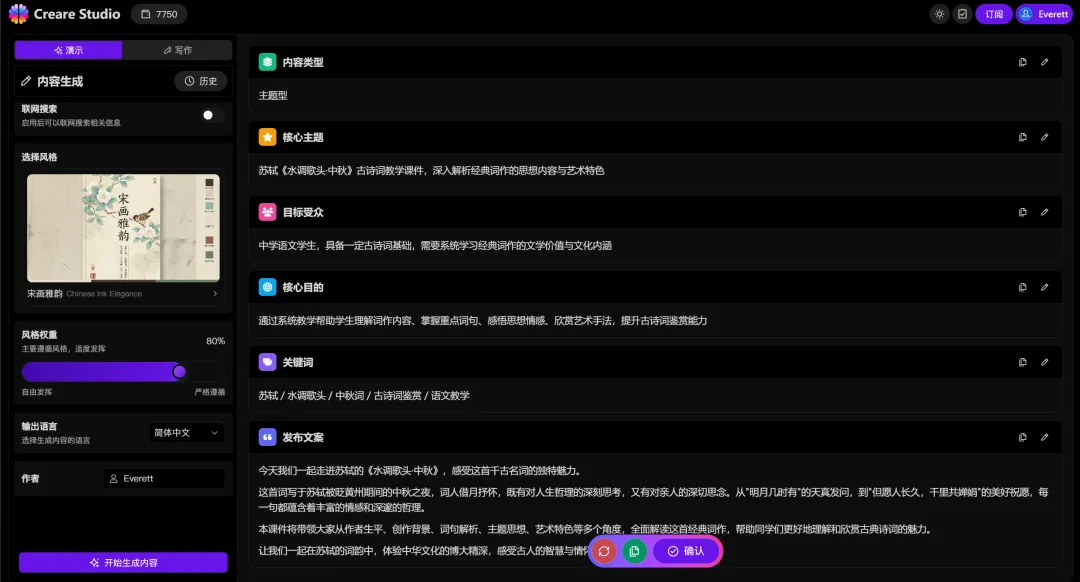This screenshot has width=1080, height=582.
Task: Open the 简体中文 output language dropdown
Action: (187, 433)
